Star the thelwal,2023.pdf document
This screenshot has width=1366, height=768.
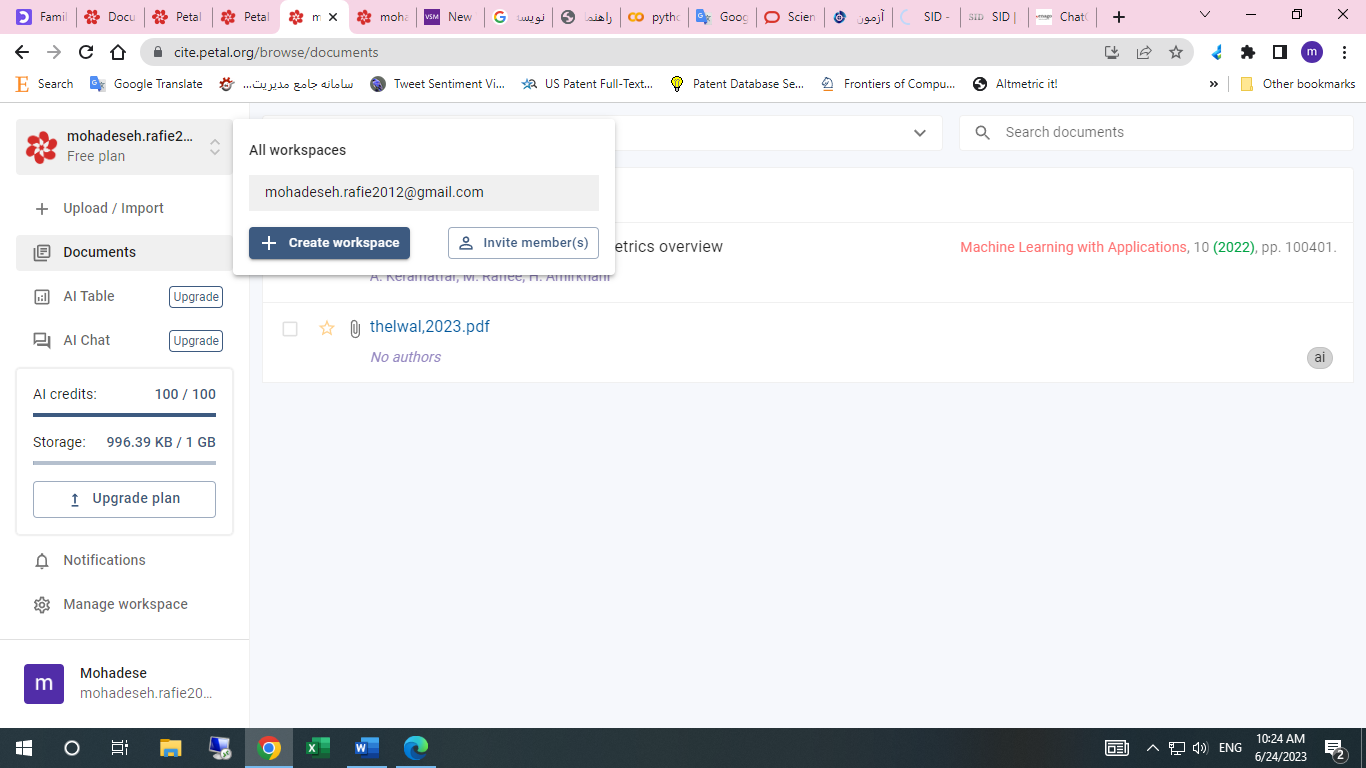click(x=327, y=328)
